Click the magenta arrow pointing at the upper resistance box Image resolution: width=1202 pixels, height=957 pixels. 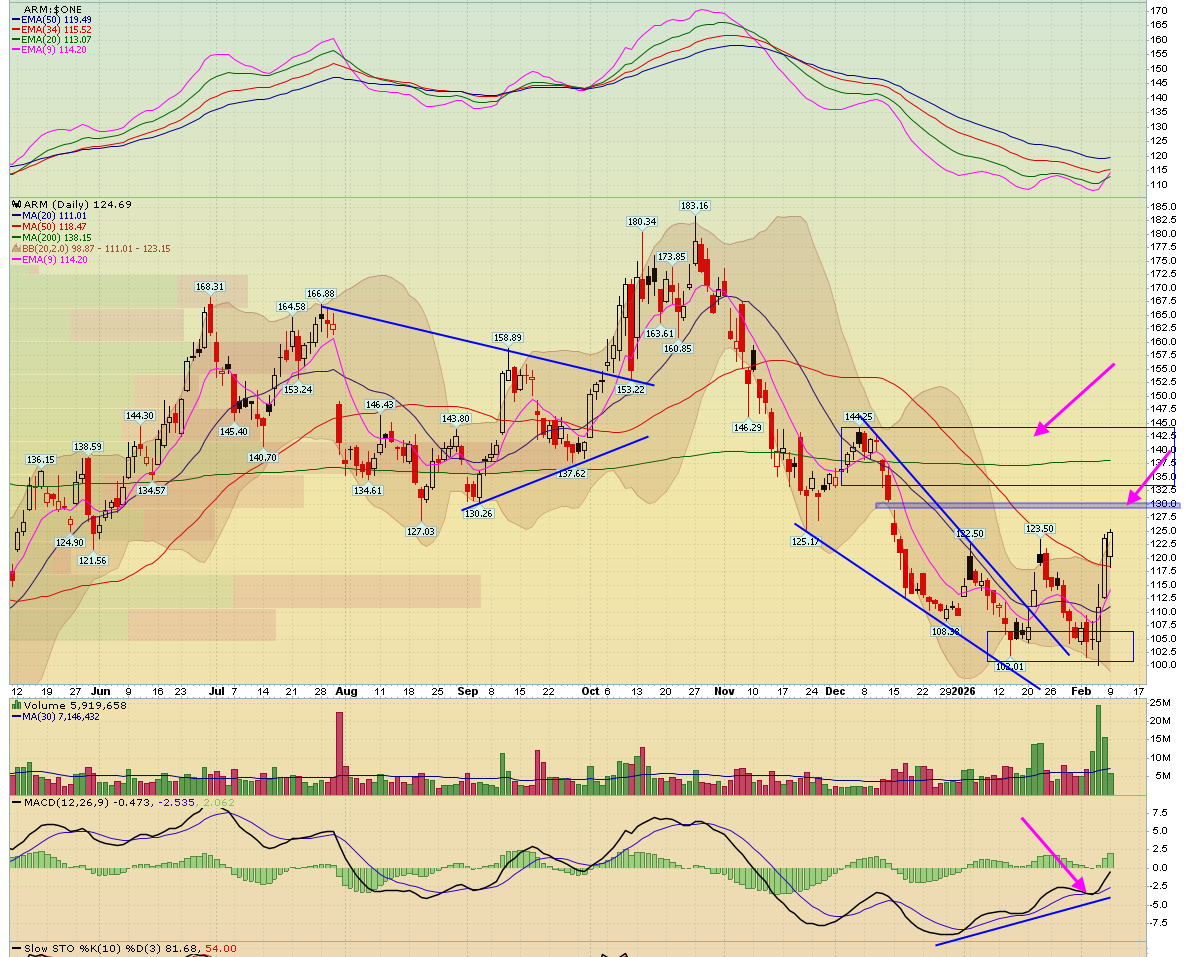coord(1073,400)
